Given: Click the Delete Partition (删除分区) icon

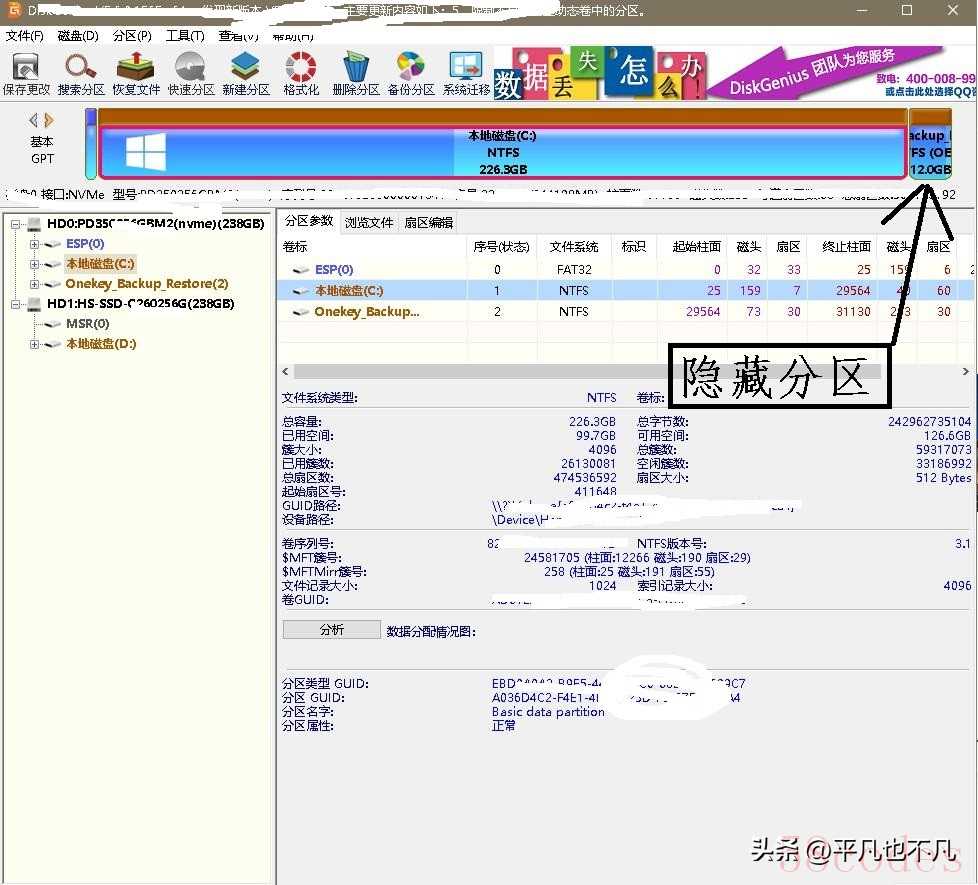Looking at the screenshot, I should click(356, 73).
